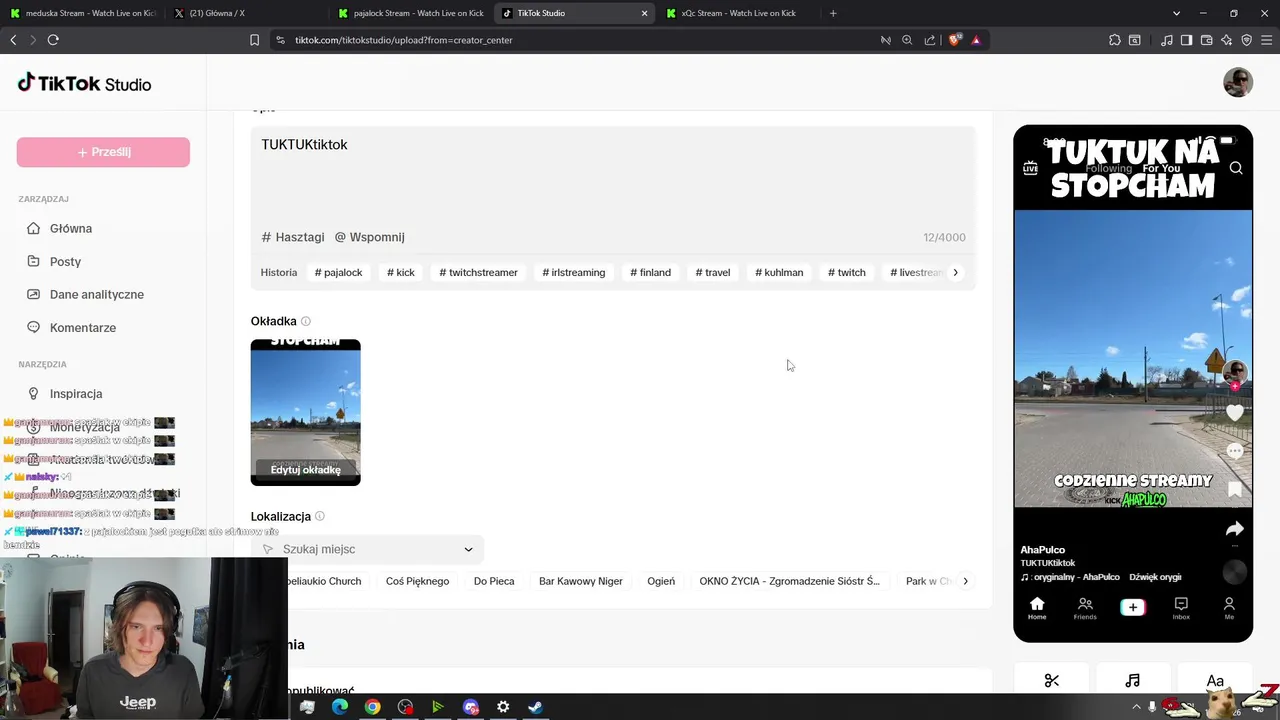
Task: Add the #twitch hashtag suggestion
Action: pyautogui.click(x=847, y=272)
